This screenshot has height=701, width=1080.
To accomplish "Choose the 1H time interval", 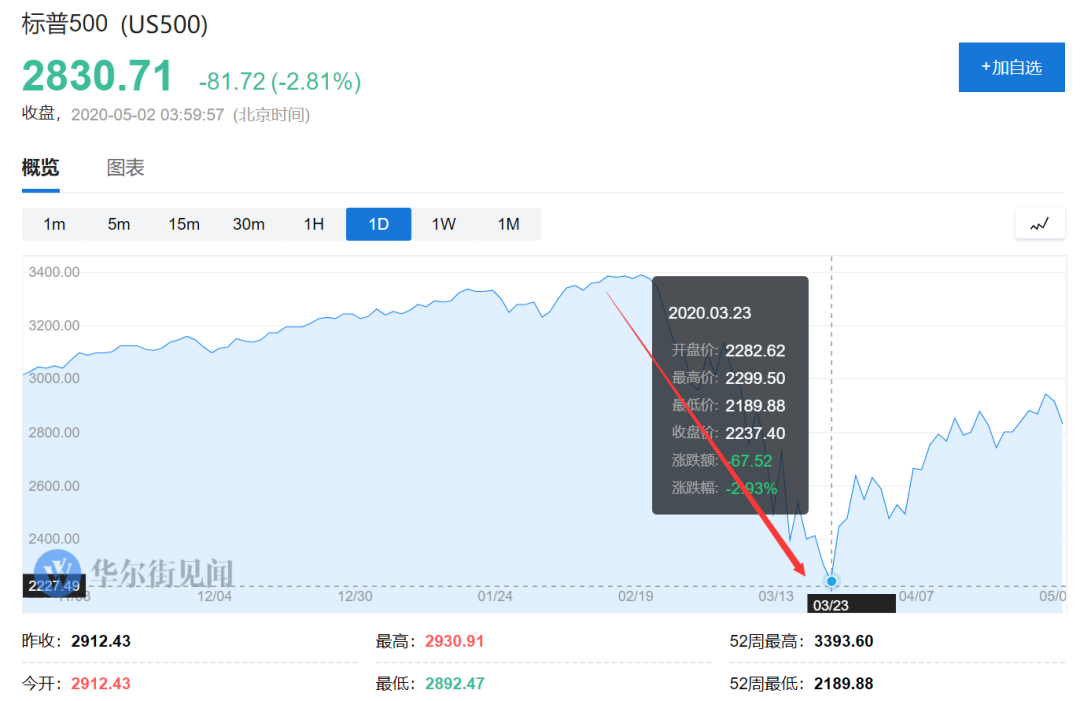I will (314, 224).
